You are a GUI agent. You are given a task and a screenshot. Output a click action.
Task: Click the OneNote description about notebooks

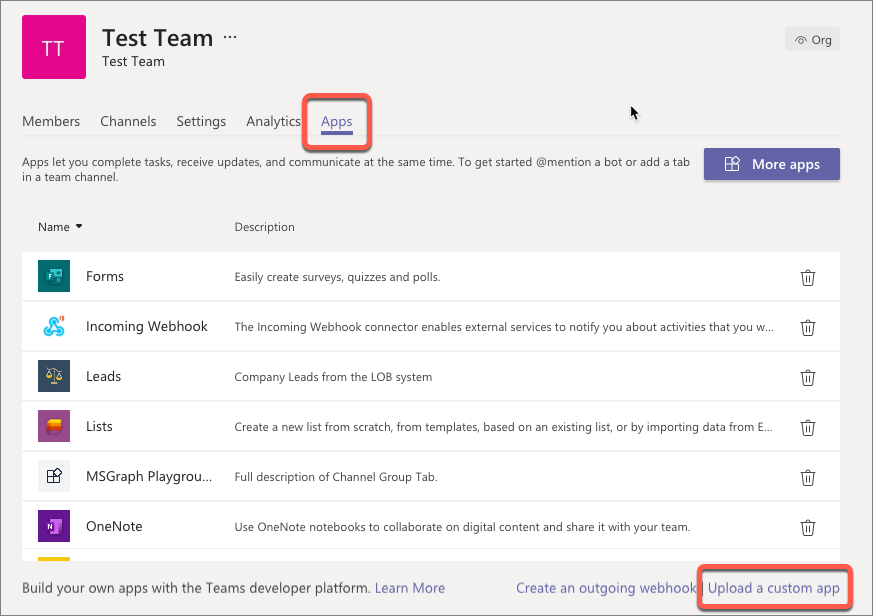[x=462, y=527]
